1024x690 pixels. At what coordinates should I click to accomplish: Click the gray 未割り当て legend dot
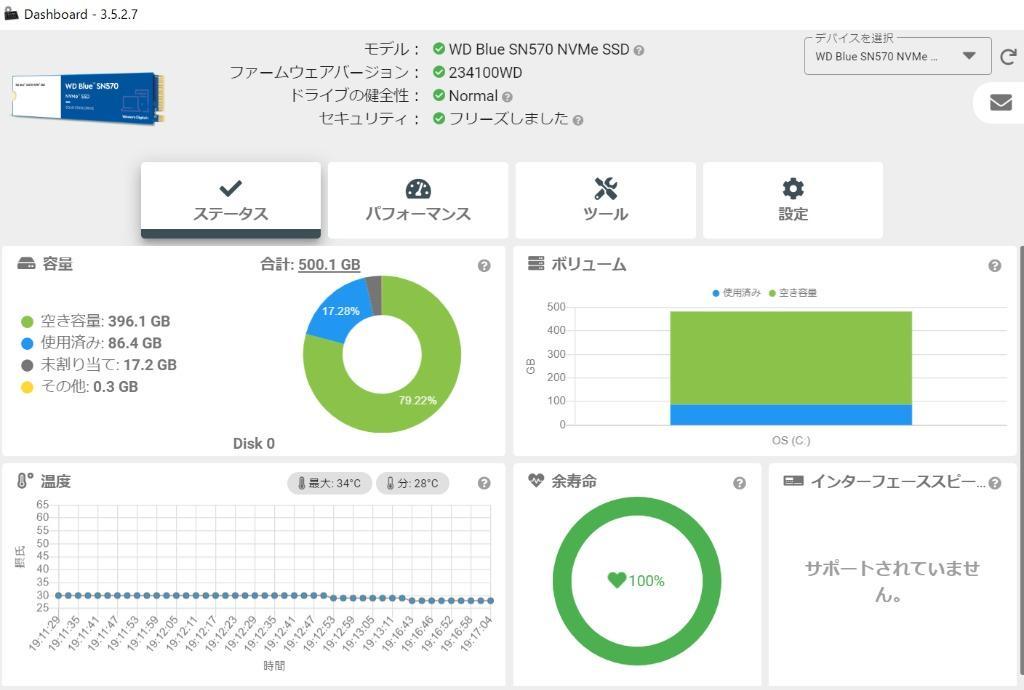coord(27,366)
